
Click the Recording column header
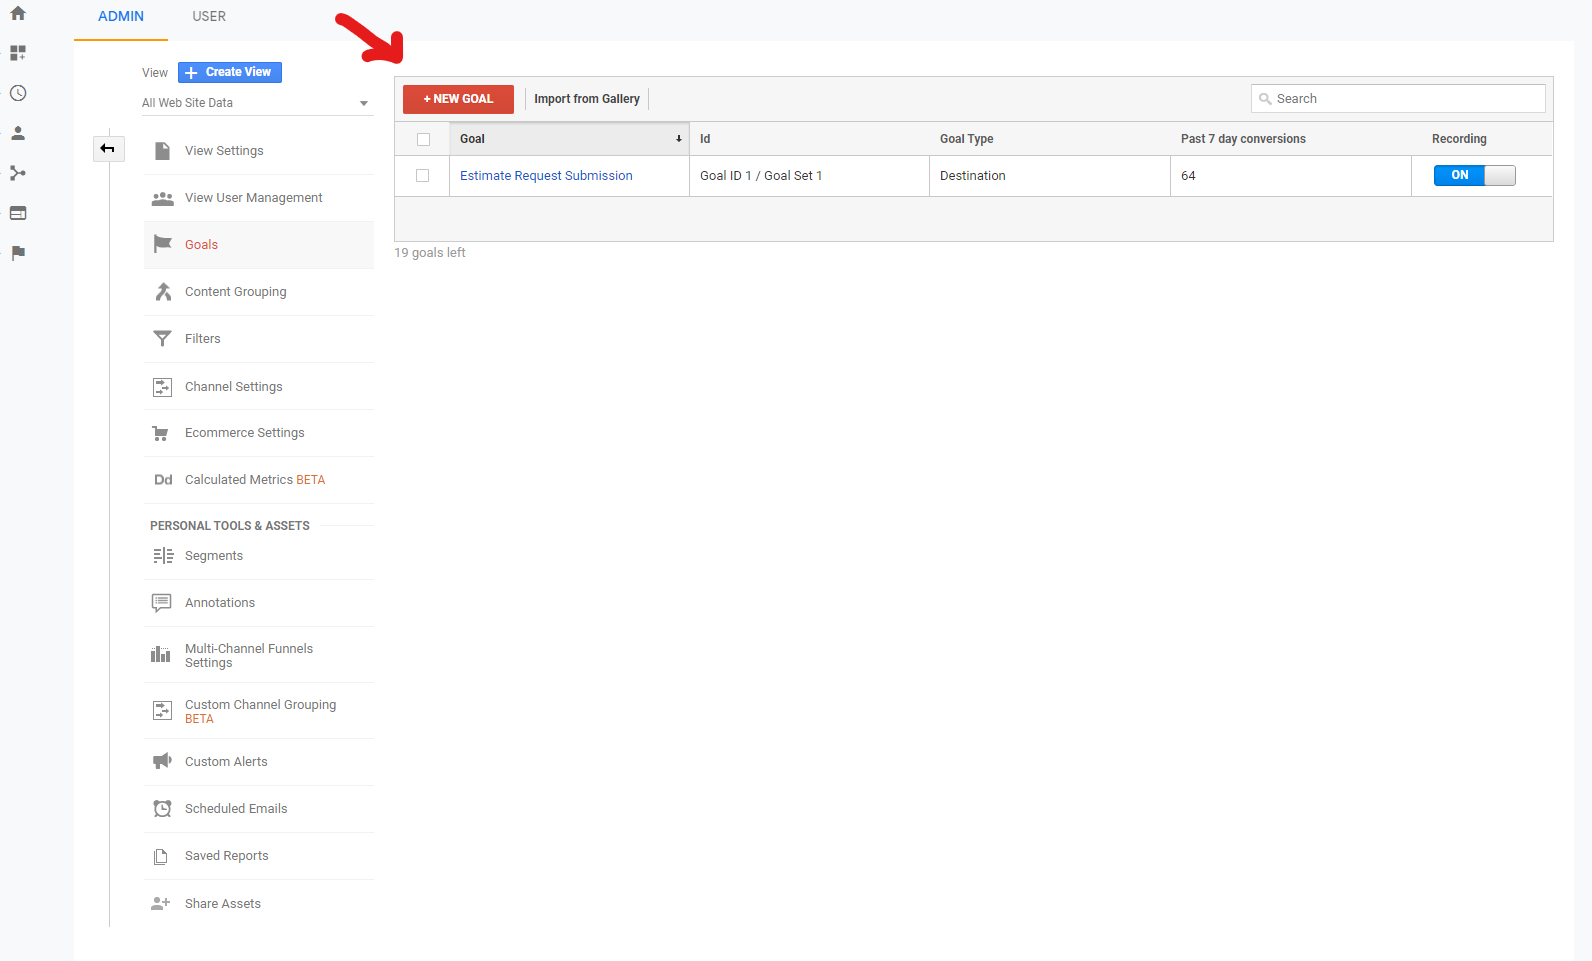click(1482, 139)
